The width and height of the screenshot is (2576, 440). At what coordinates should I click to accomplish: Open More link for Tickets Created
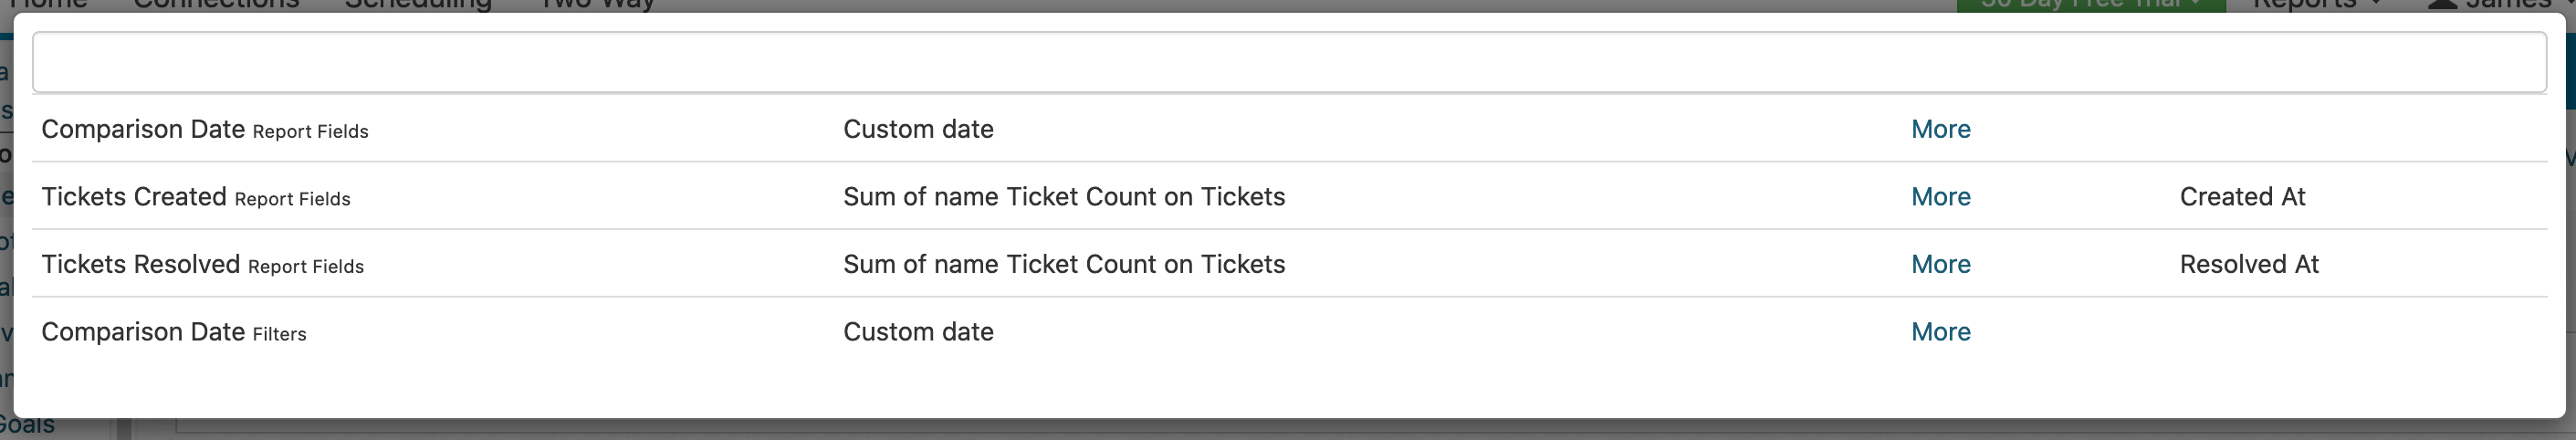pyautogui.click(x=1940, y=197)
